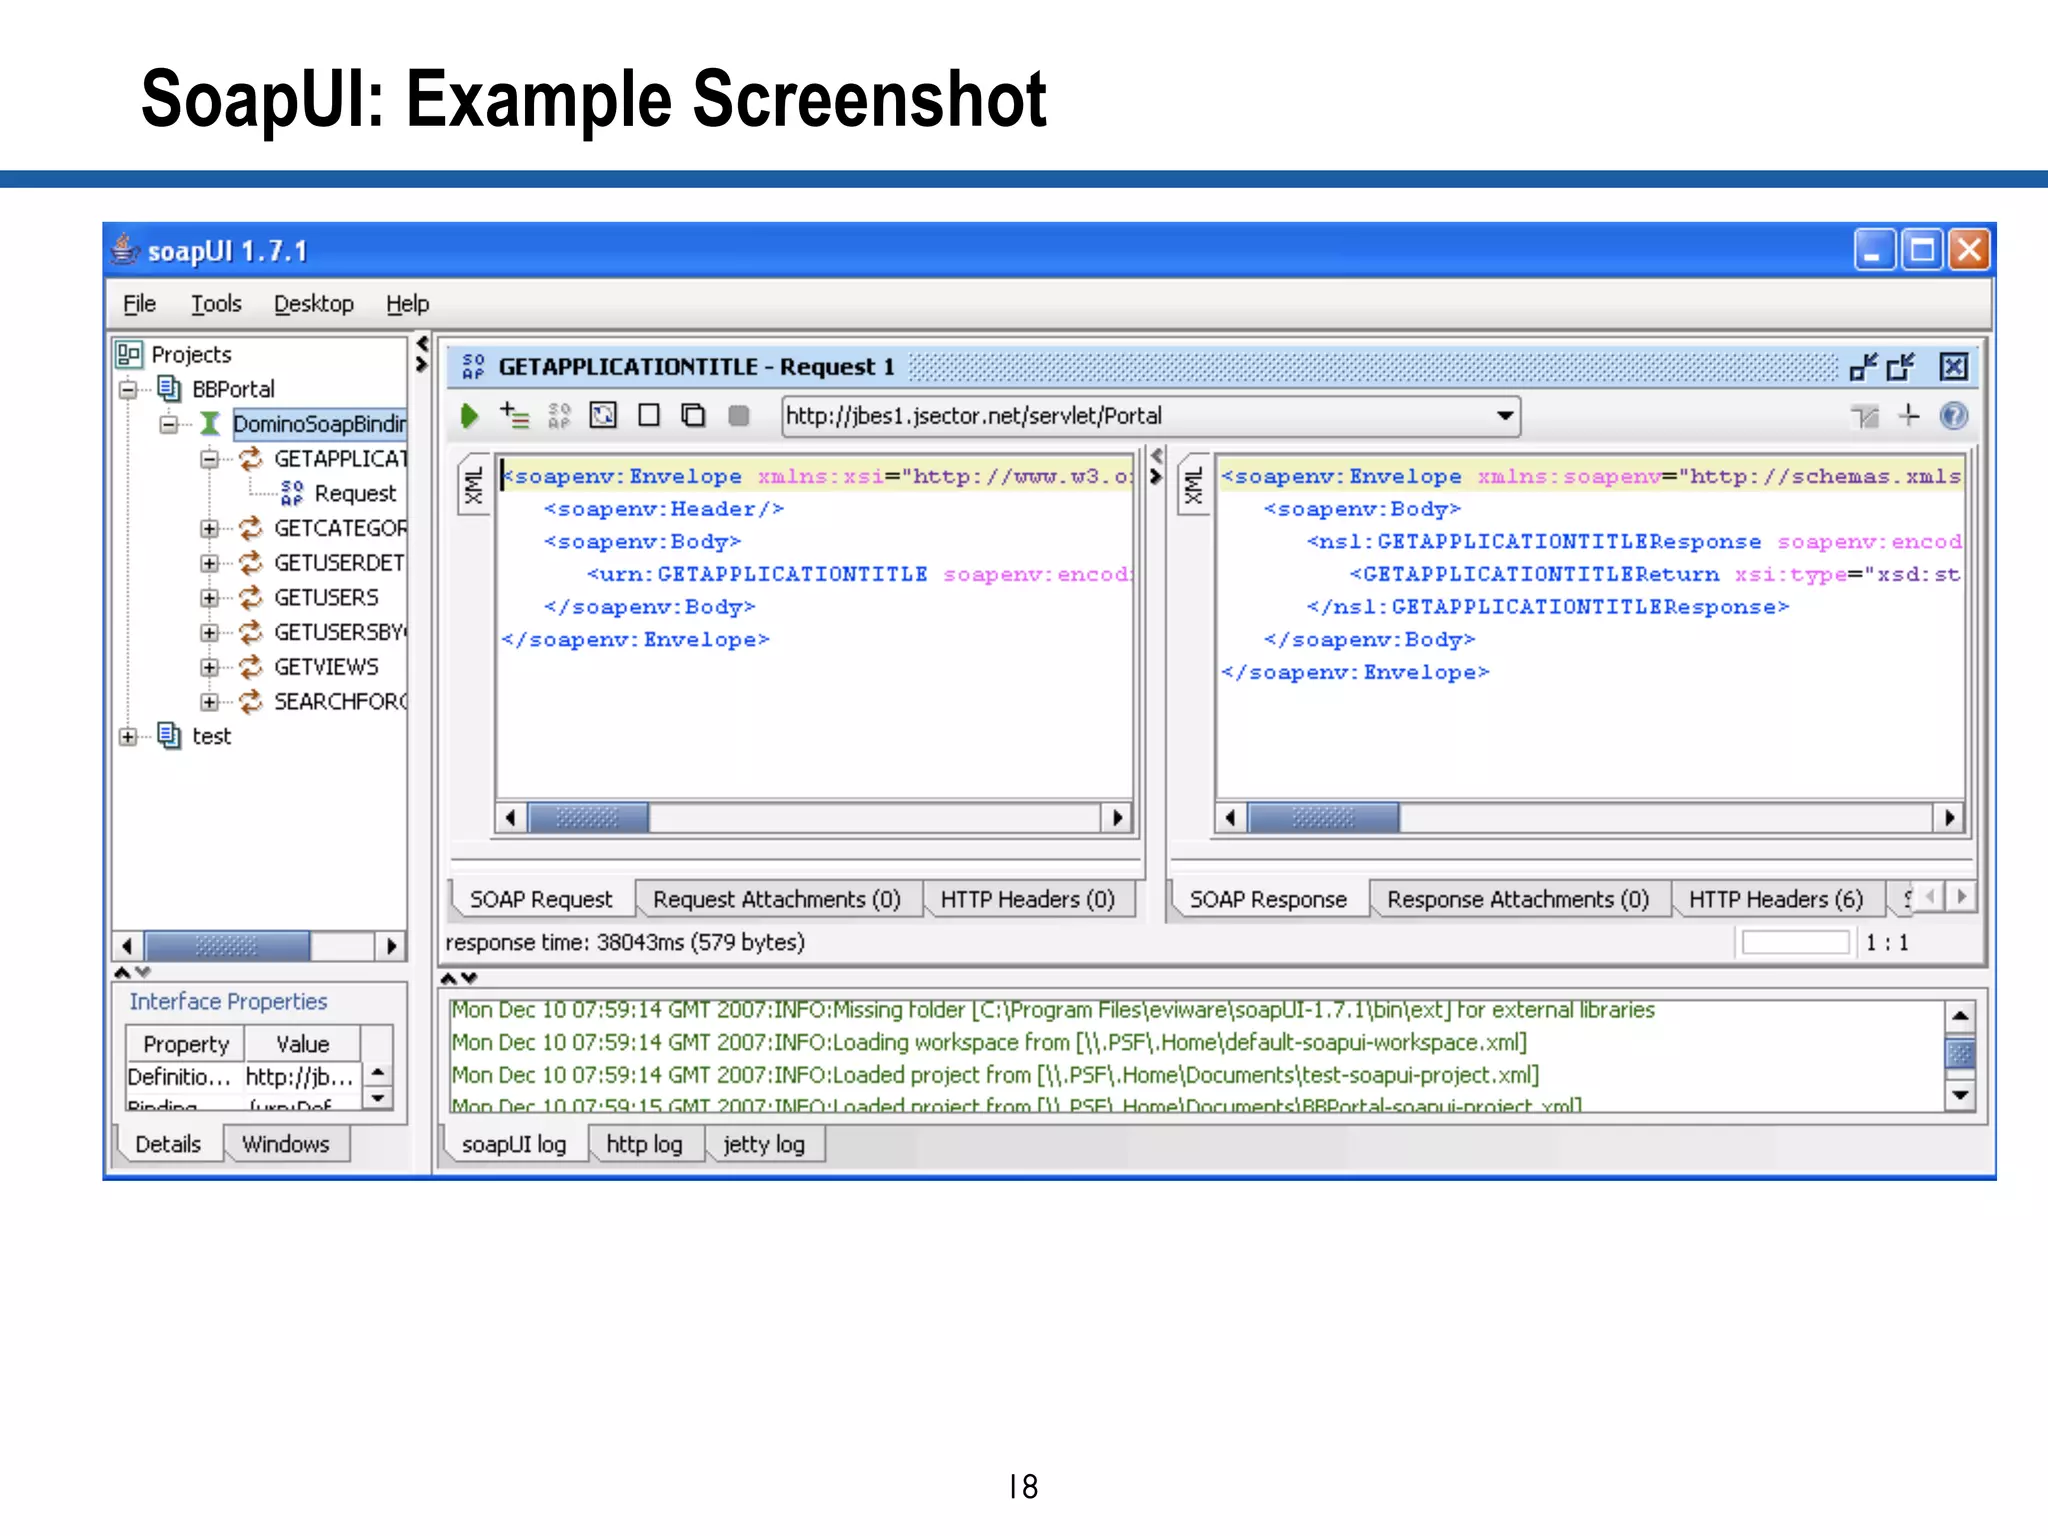The image size is (2048, 1536).
Task: Select Request item under GETAPPLICAT
Action: [355, 493]
